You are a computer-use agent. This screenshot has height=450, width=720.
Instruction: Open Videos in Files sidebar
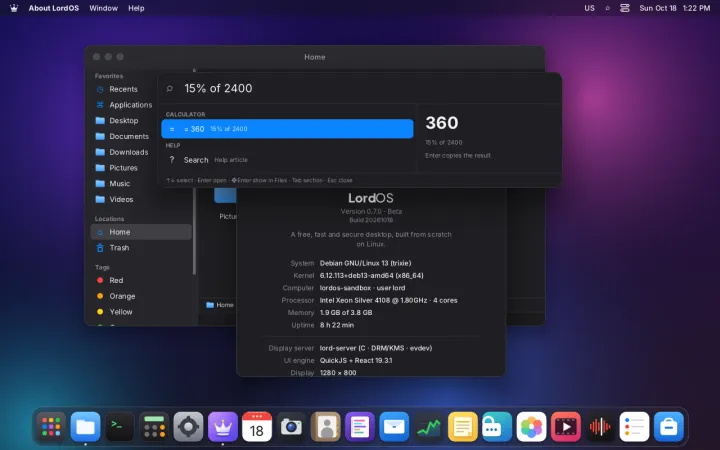tap(141, 199)
